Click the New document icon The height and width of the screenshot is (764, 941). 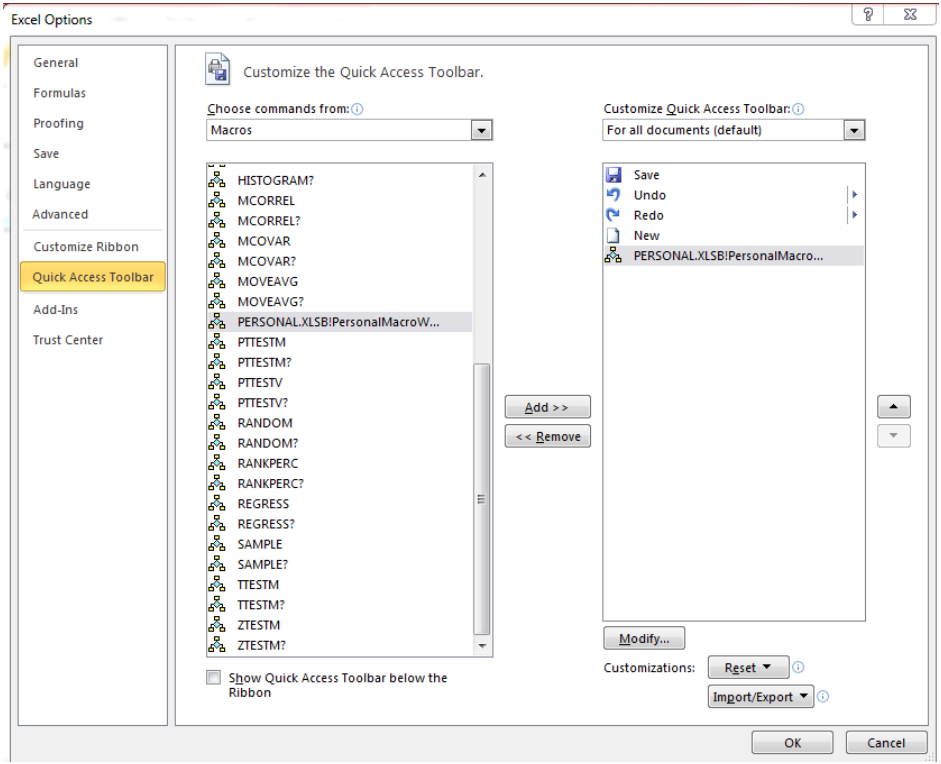613,235
